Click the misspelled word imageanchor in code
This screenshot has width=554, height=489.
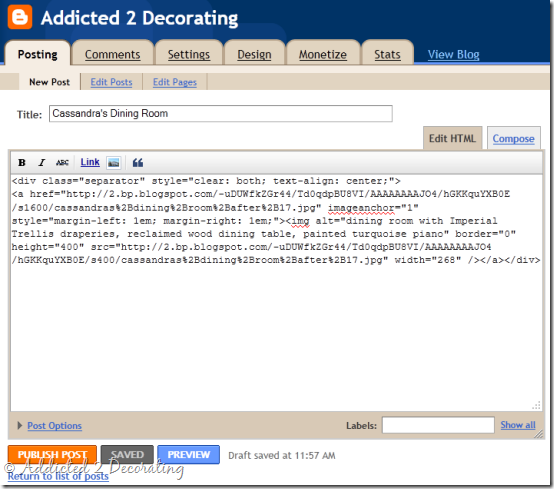pyautogui.click(x=361, y=208)
